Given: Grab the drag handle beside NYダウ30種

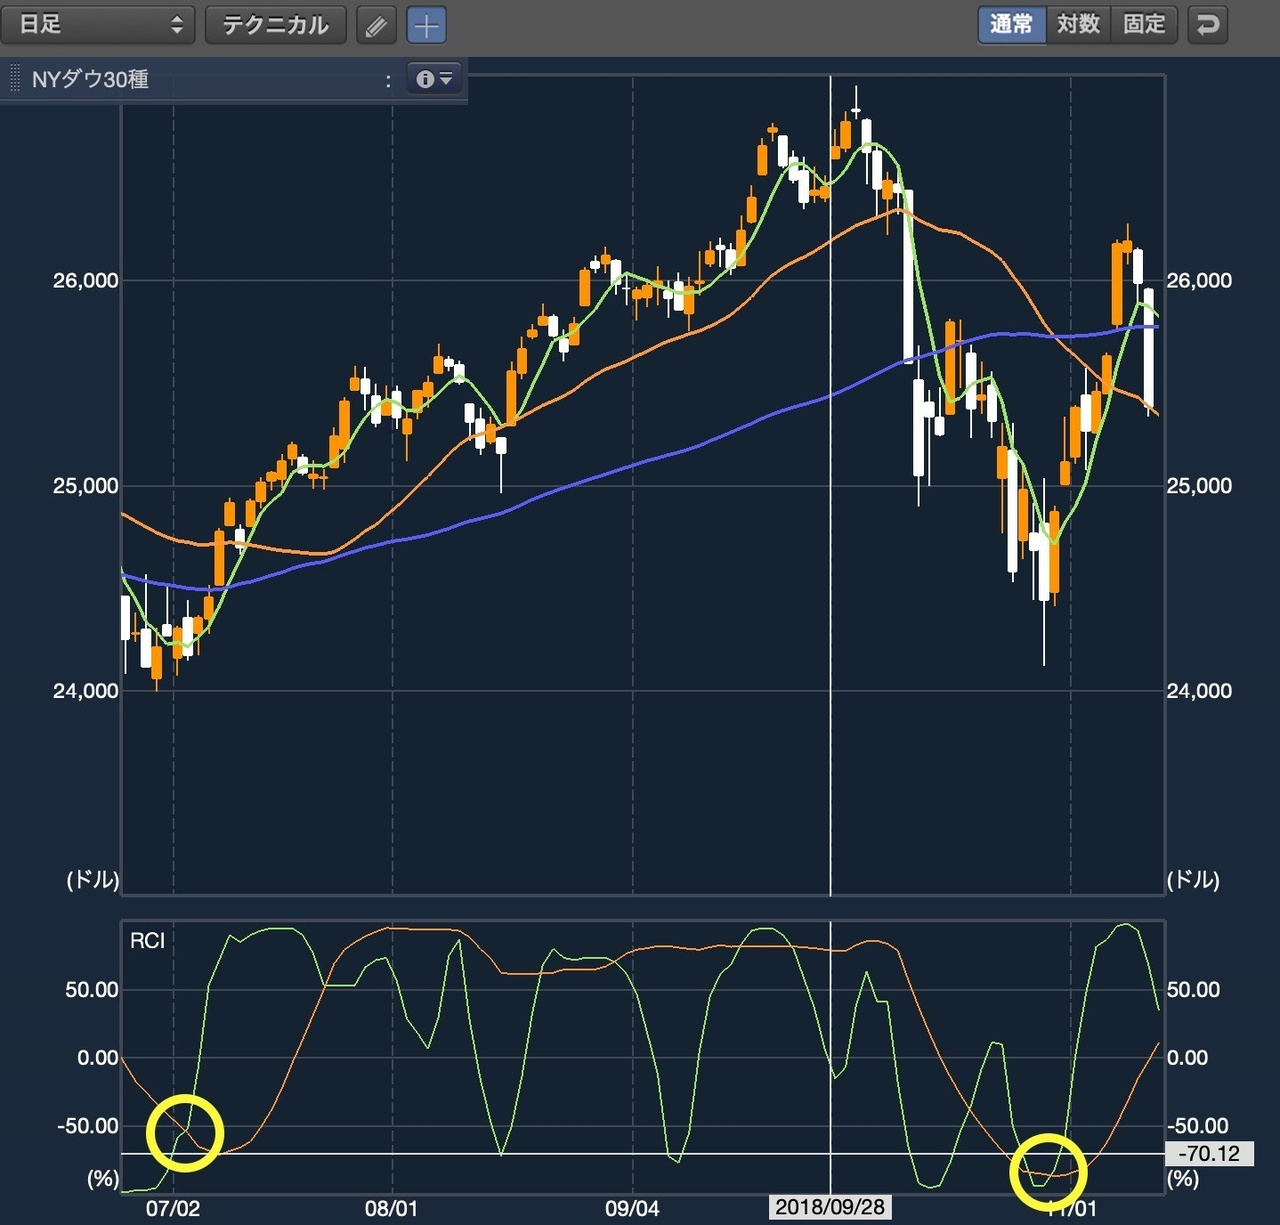Looking at the screenshot, I should point(14,79).
